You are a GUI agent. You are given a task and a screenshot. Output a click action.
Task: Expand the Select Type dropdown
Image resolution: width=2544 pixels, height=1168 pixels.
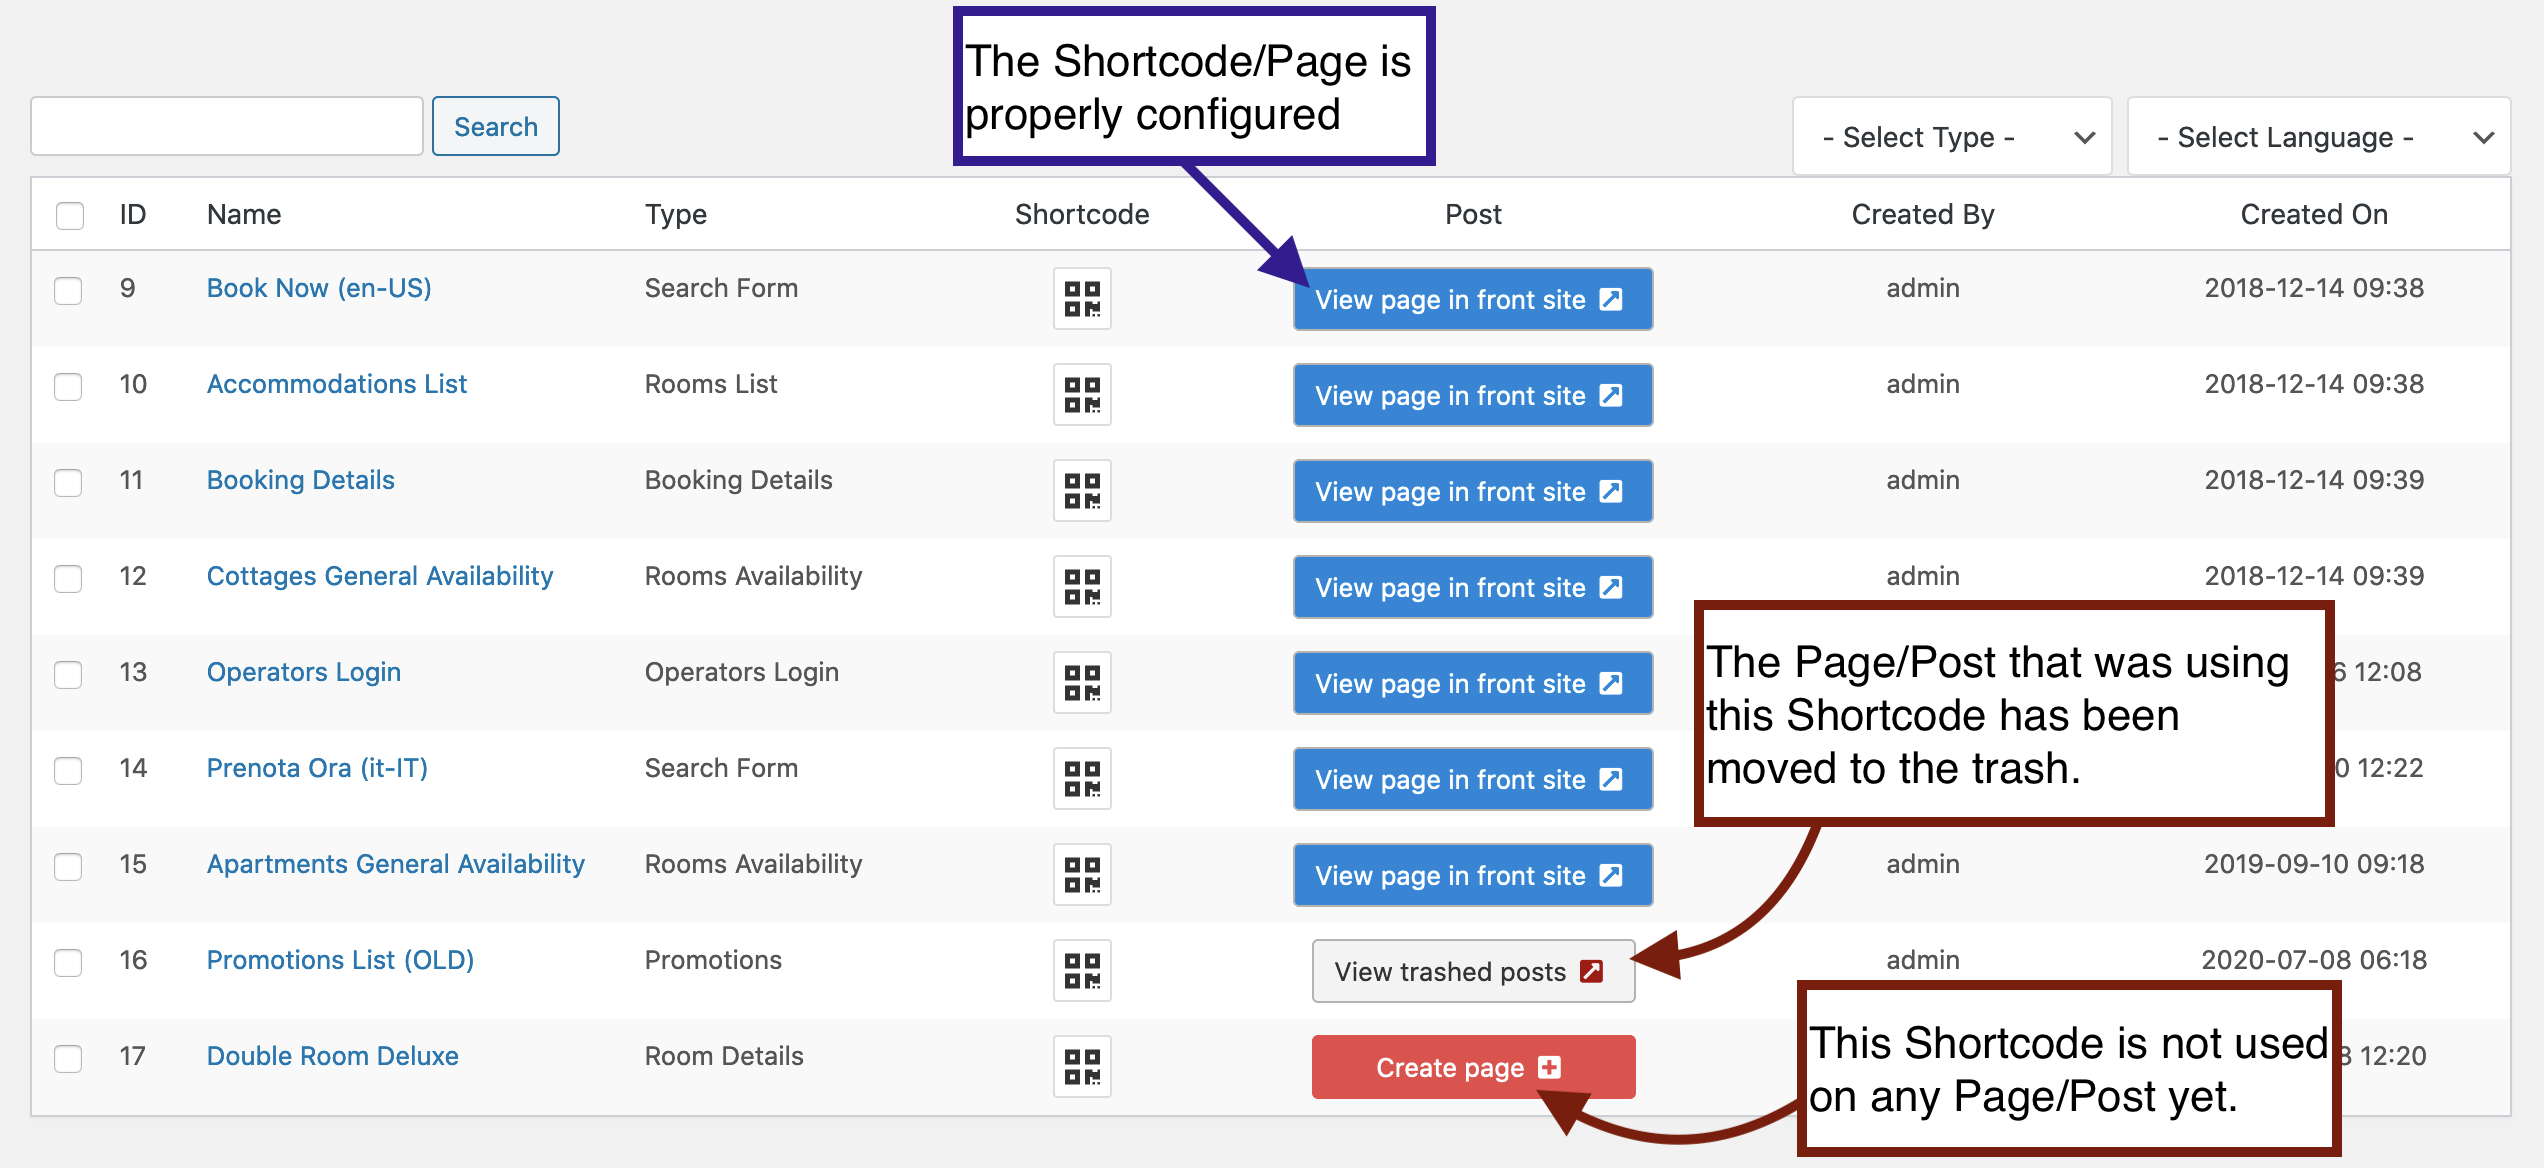1951,137
